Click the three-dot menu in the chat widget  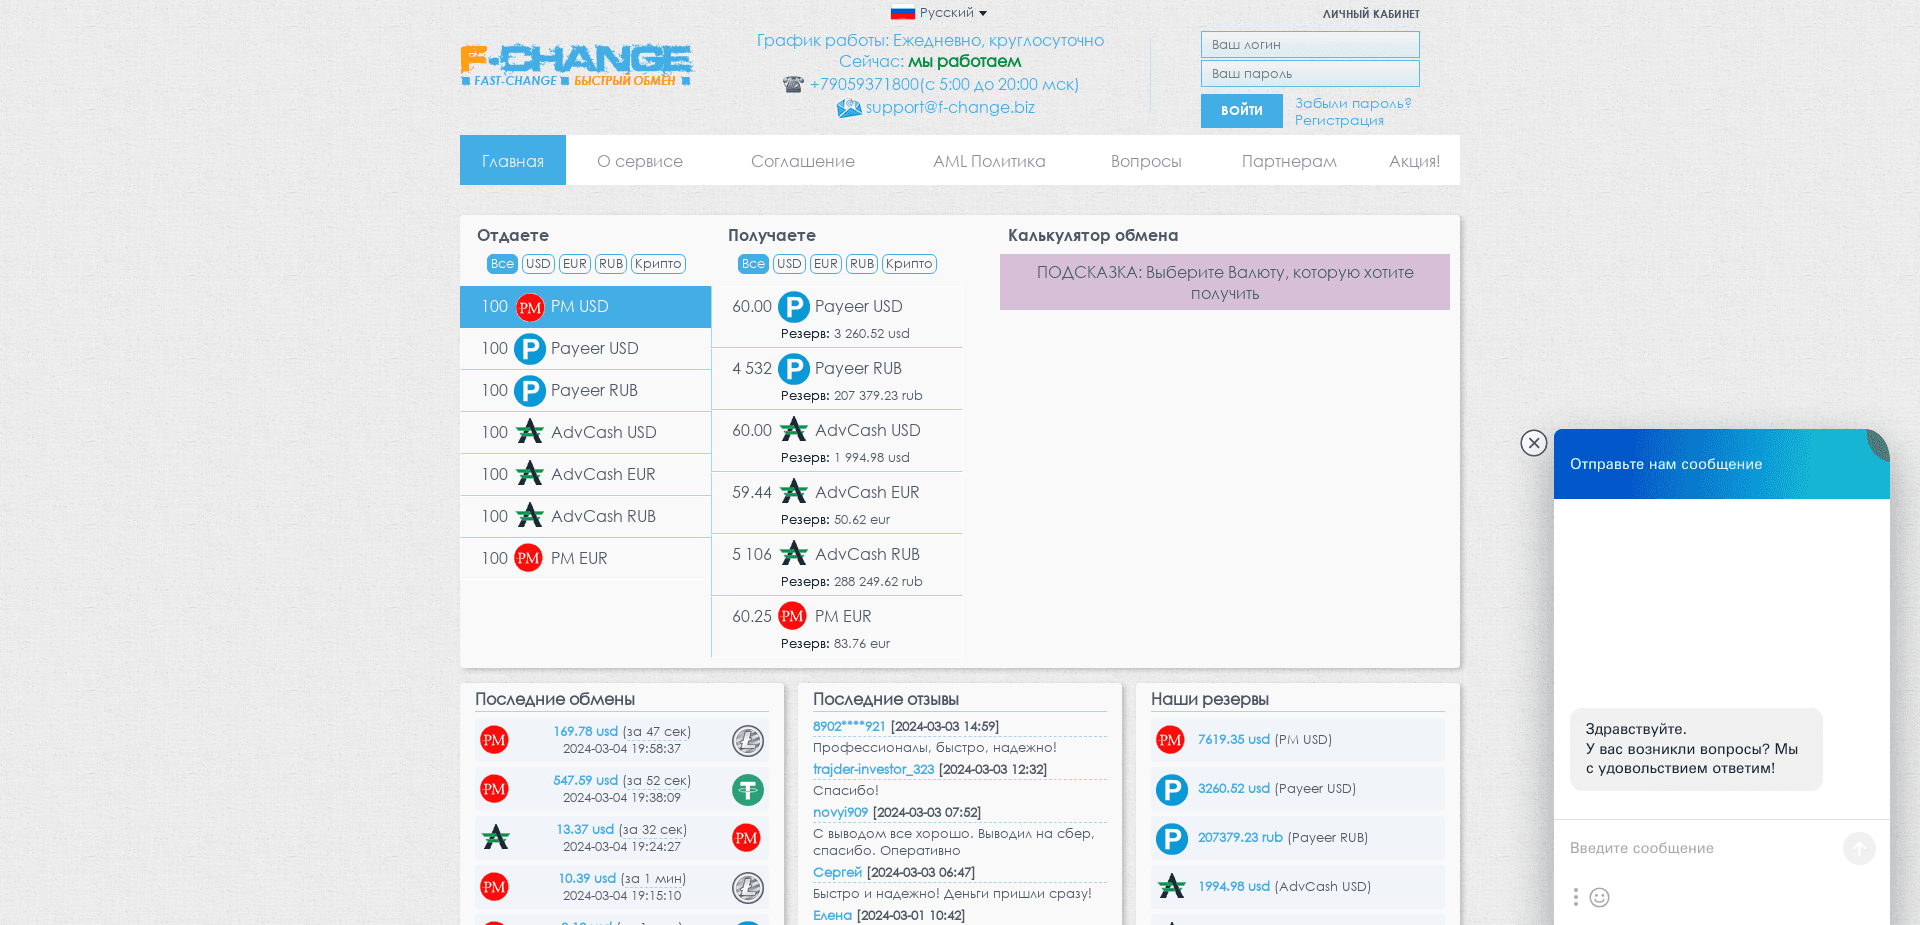tap(1575, 898)
